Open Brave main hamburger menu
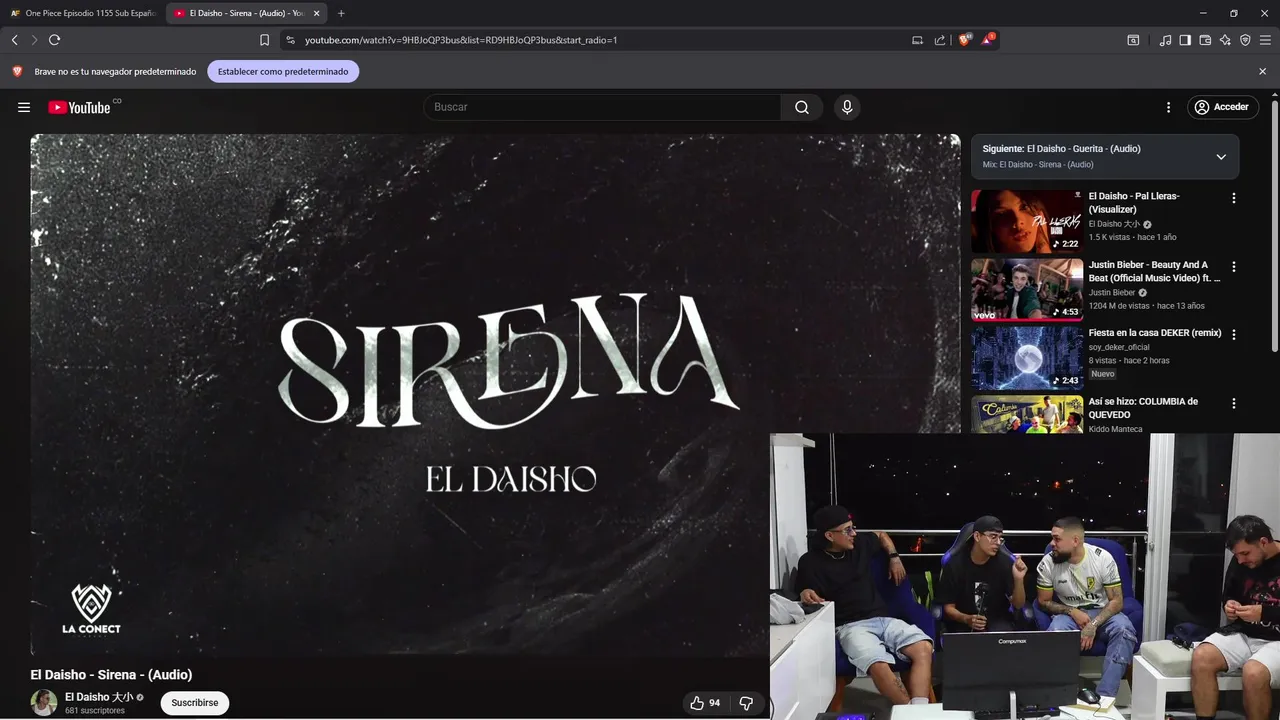 1265,40
